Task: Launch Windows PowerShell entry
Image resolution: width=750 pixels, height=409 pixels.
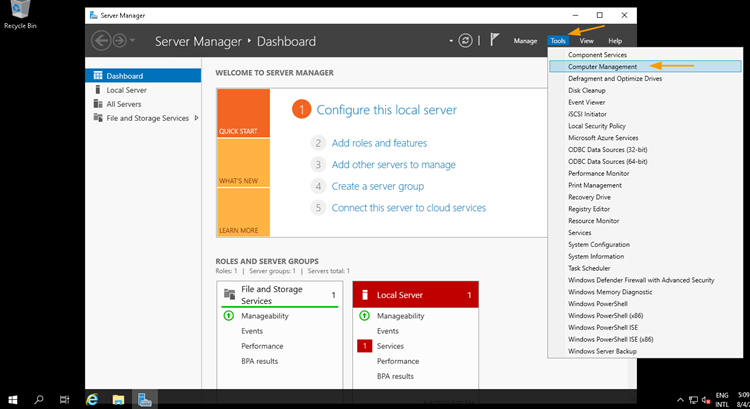Action: click(598, 304)
